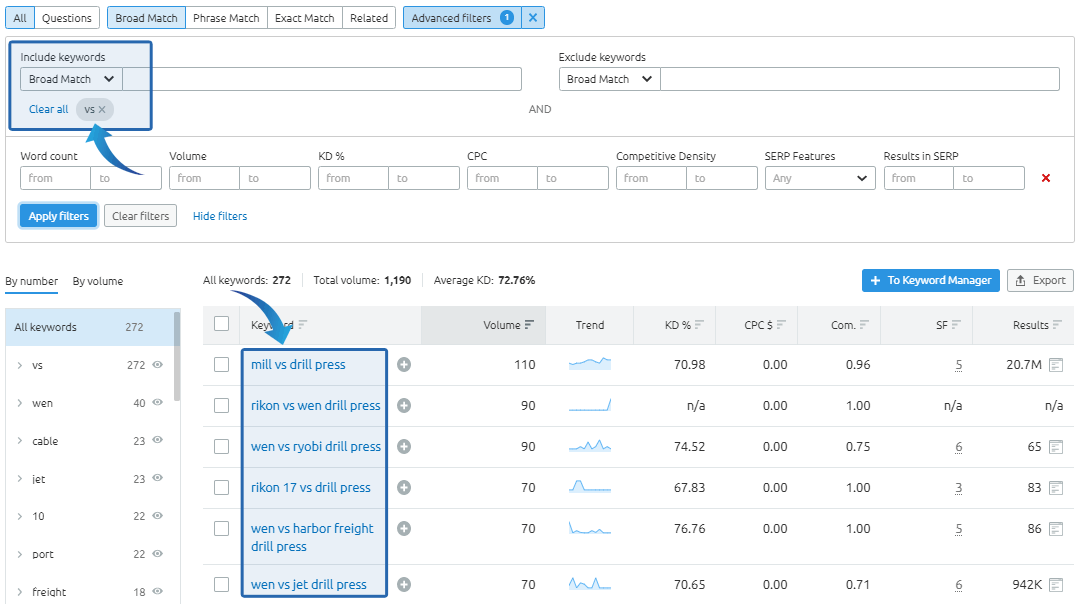Click the Include keywords text field
The image size is (1082, 604).
[x=322, y=79]
